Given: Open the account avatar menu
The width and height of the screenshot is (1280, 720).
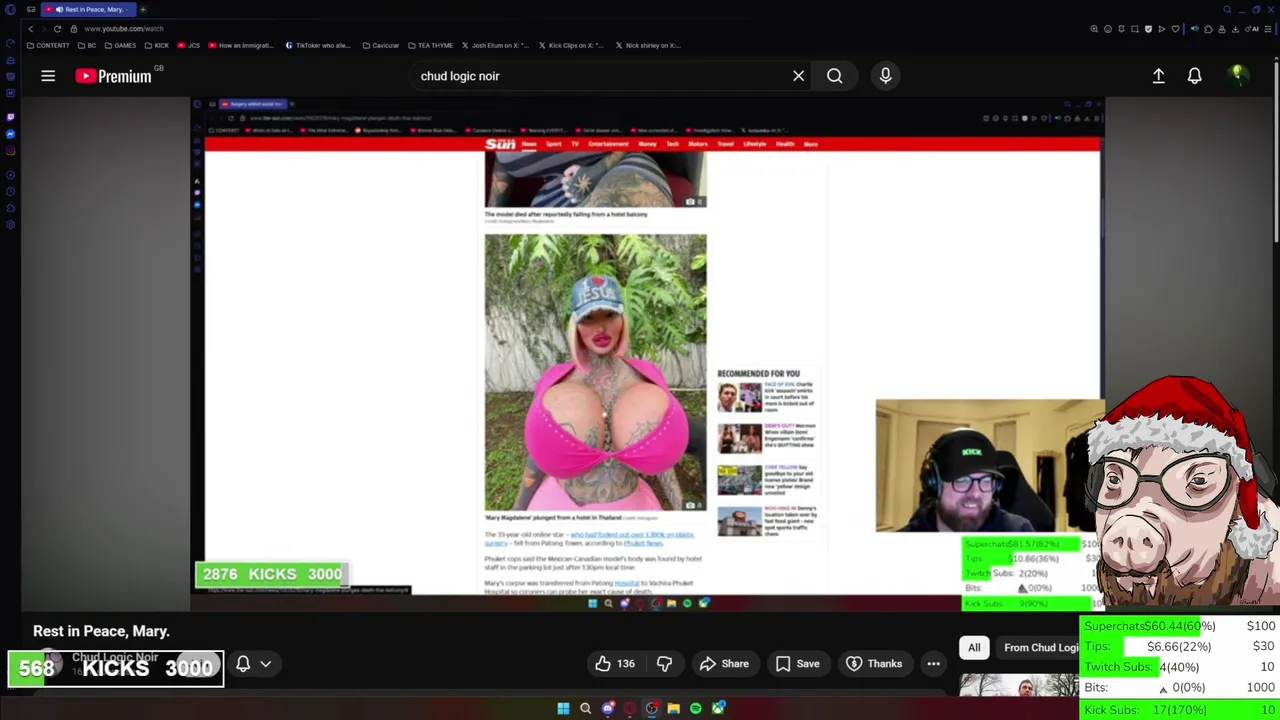Looking at the screenshot, I should (x=1238, y=75).
